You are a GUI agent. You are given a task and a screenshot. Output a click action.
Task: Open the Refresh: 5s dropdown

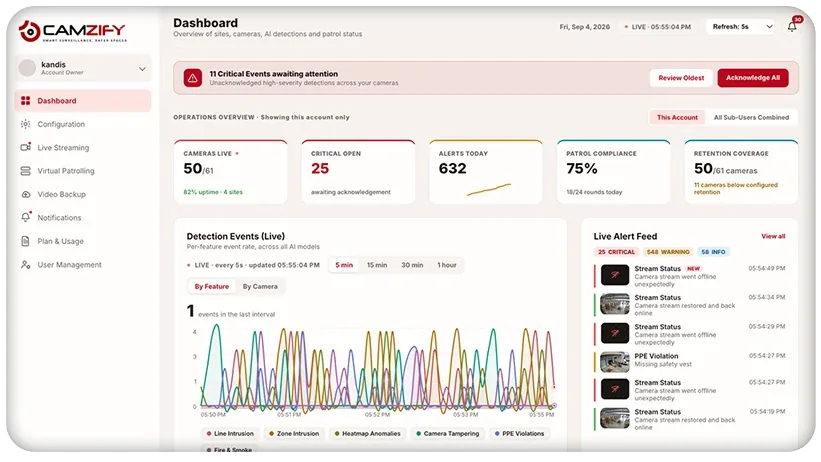pyautogui.click(x=742, y=27)
